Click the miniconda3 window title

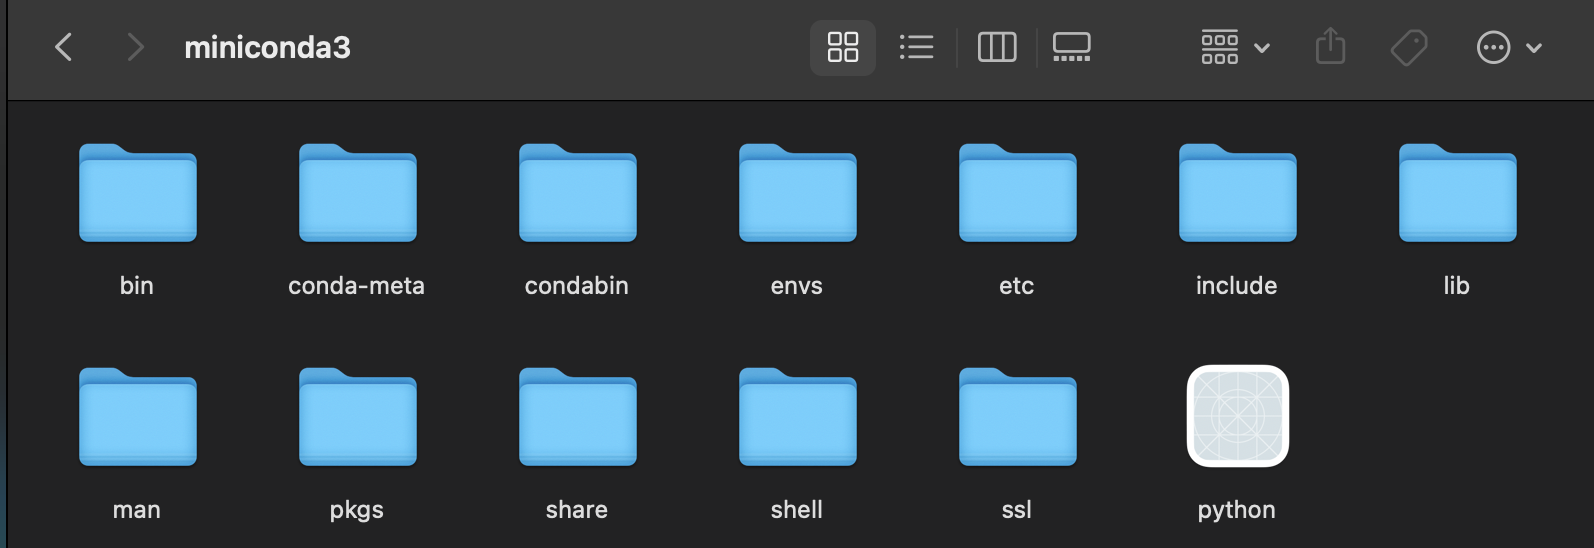pyautogui.click(x=267, y=47)
